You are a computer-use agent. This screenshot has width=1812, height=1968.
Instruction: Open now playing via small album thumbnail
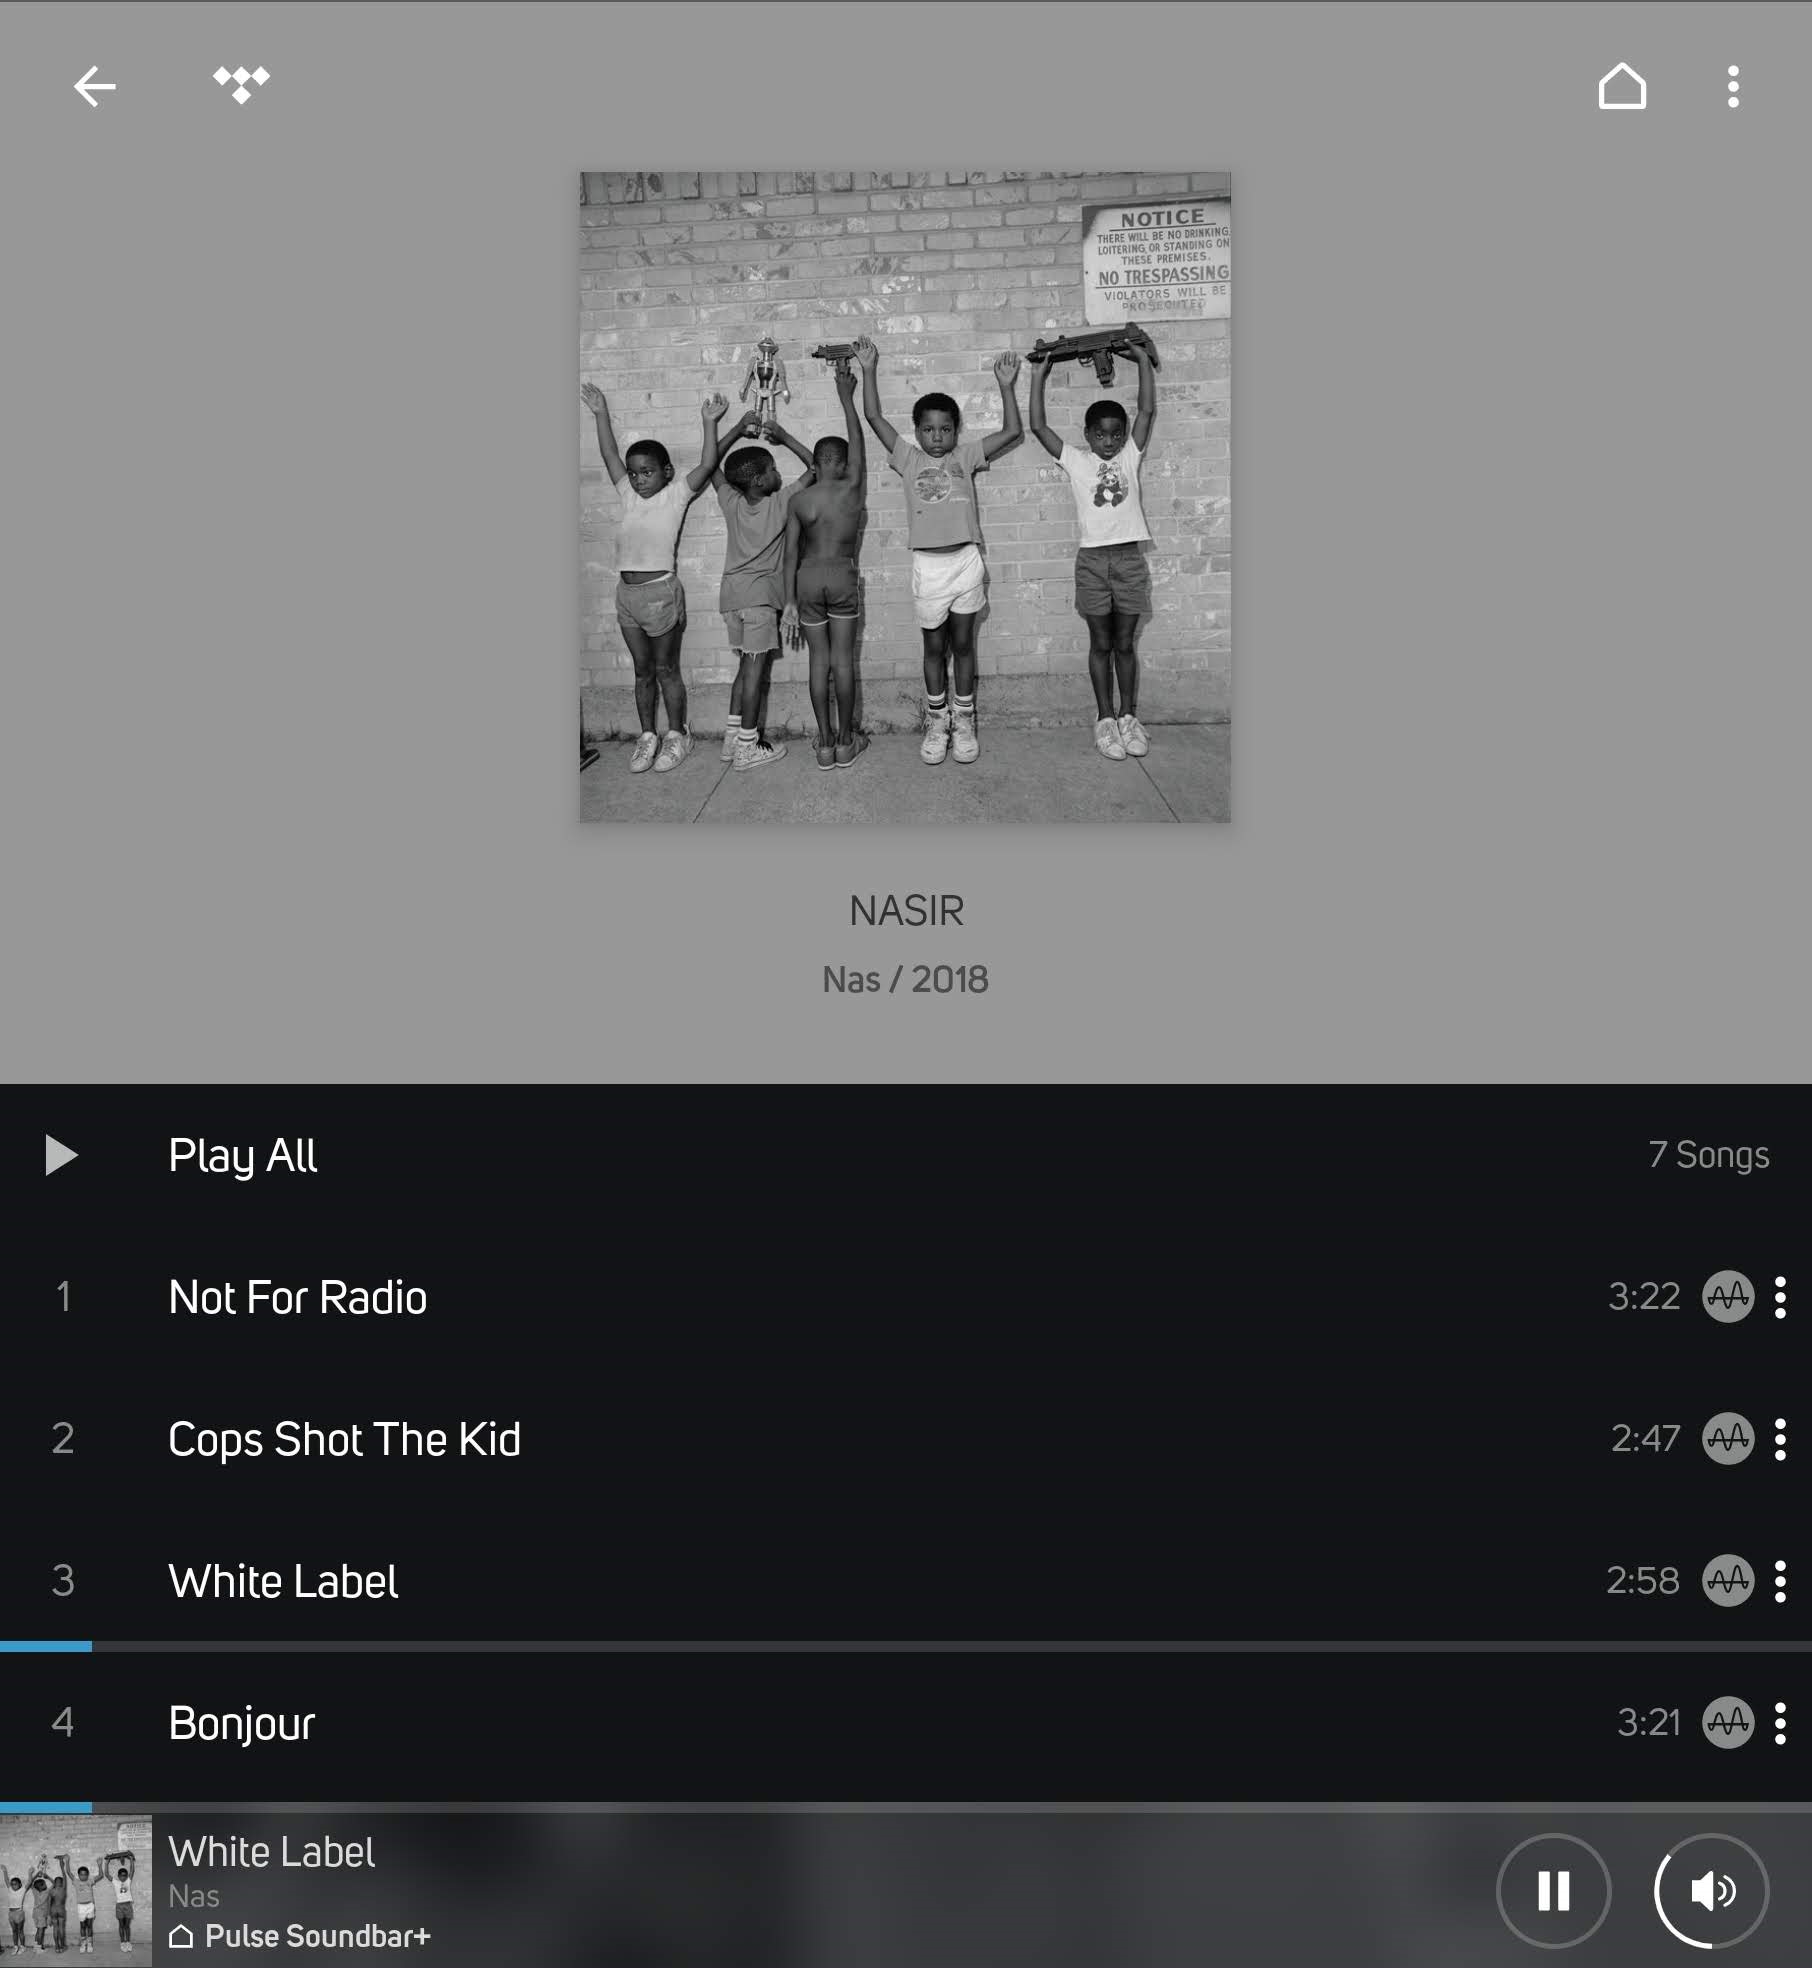pos(76,1890)
